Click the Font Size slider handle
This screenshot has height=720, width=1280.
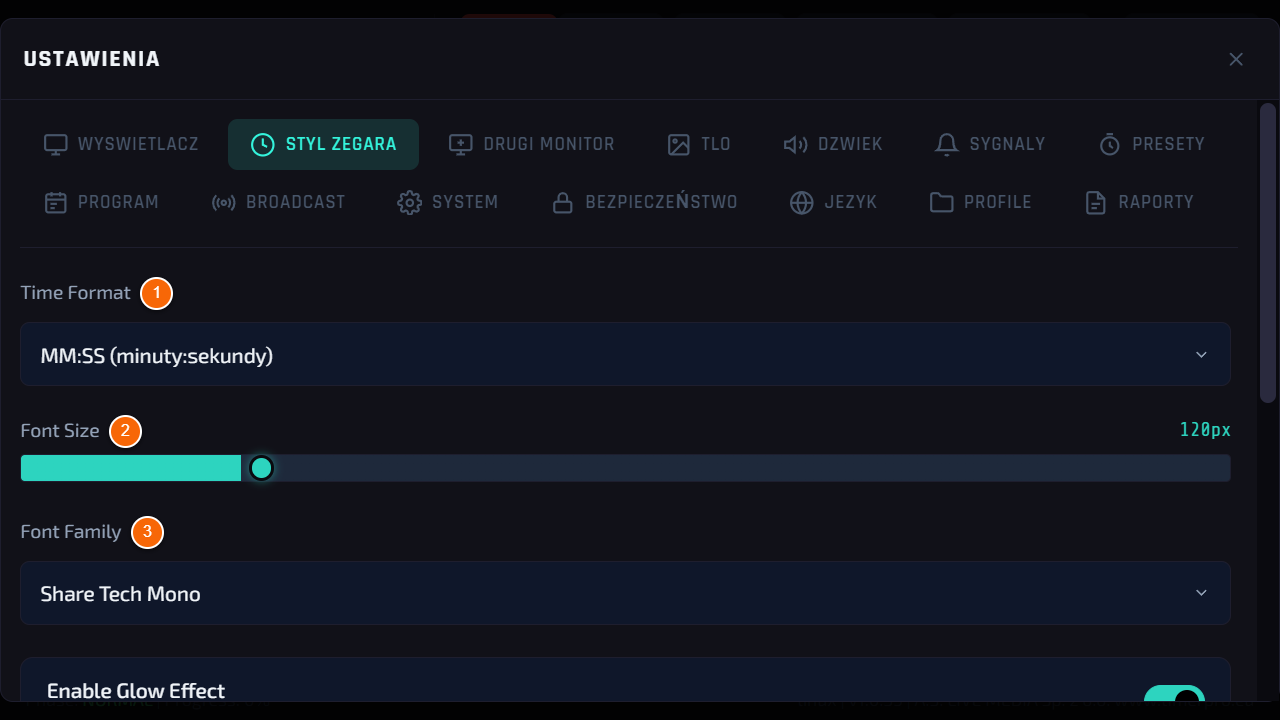(x=261, y=468)
